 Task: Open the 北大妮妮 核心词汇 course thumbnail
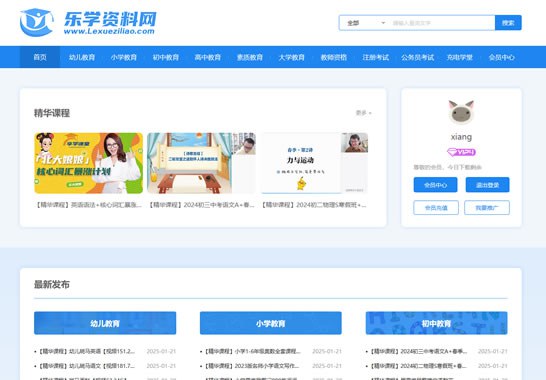[x=88, y=163]
